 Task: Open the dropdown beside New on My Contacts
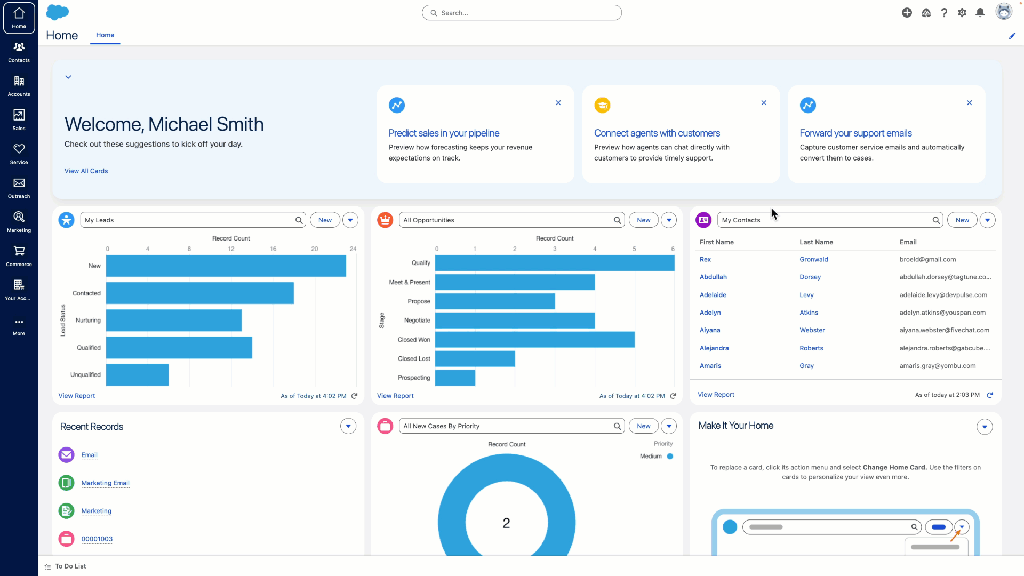tap(987, 219)
